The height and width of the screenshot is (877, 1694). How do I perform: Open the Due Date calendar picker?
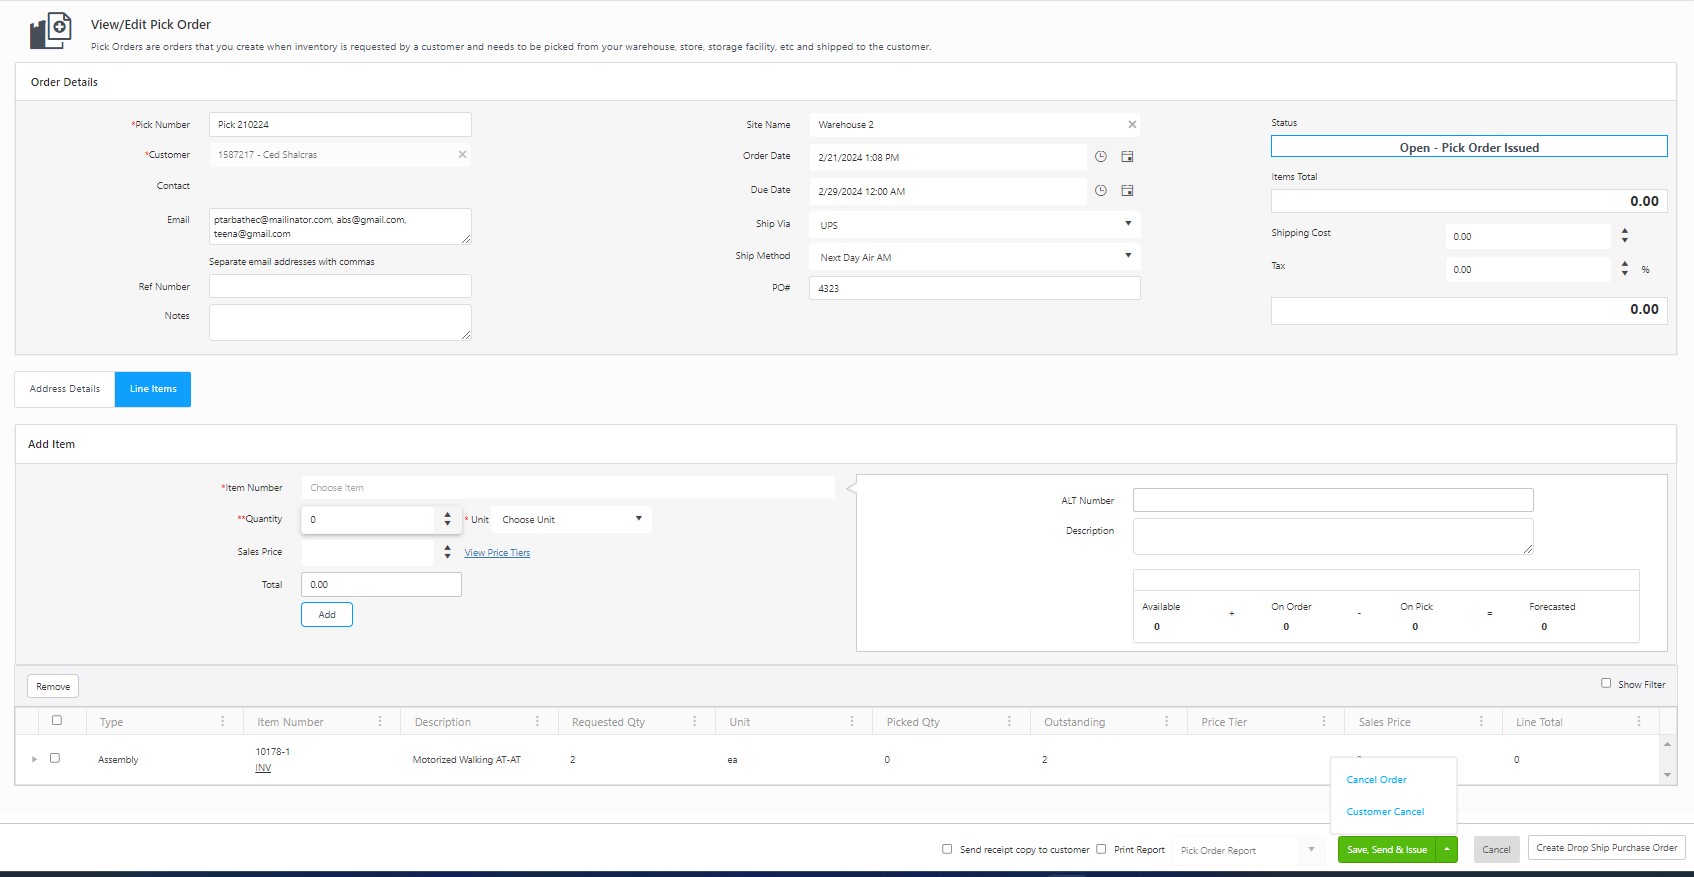coord(1127,191)
